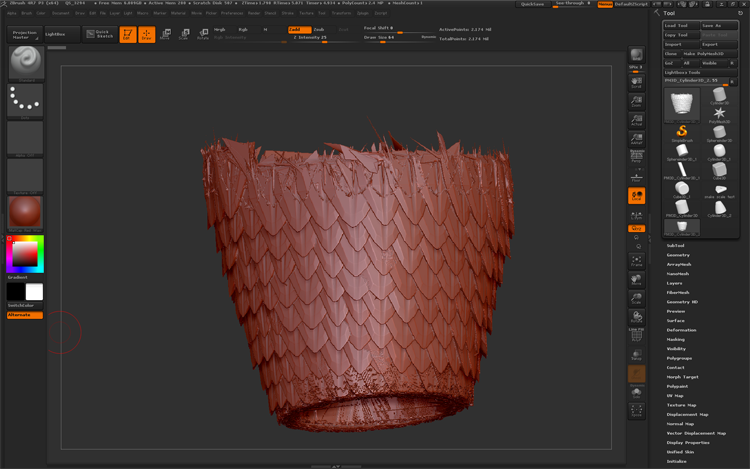Toggle Mrgb paint mode
This screenshot has height=469, width=750.
pos(220,30)
